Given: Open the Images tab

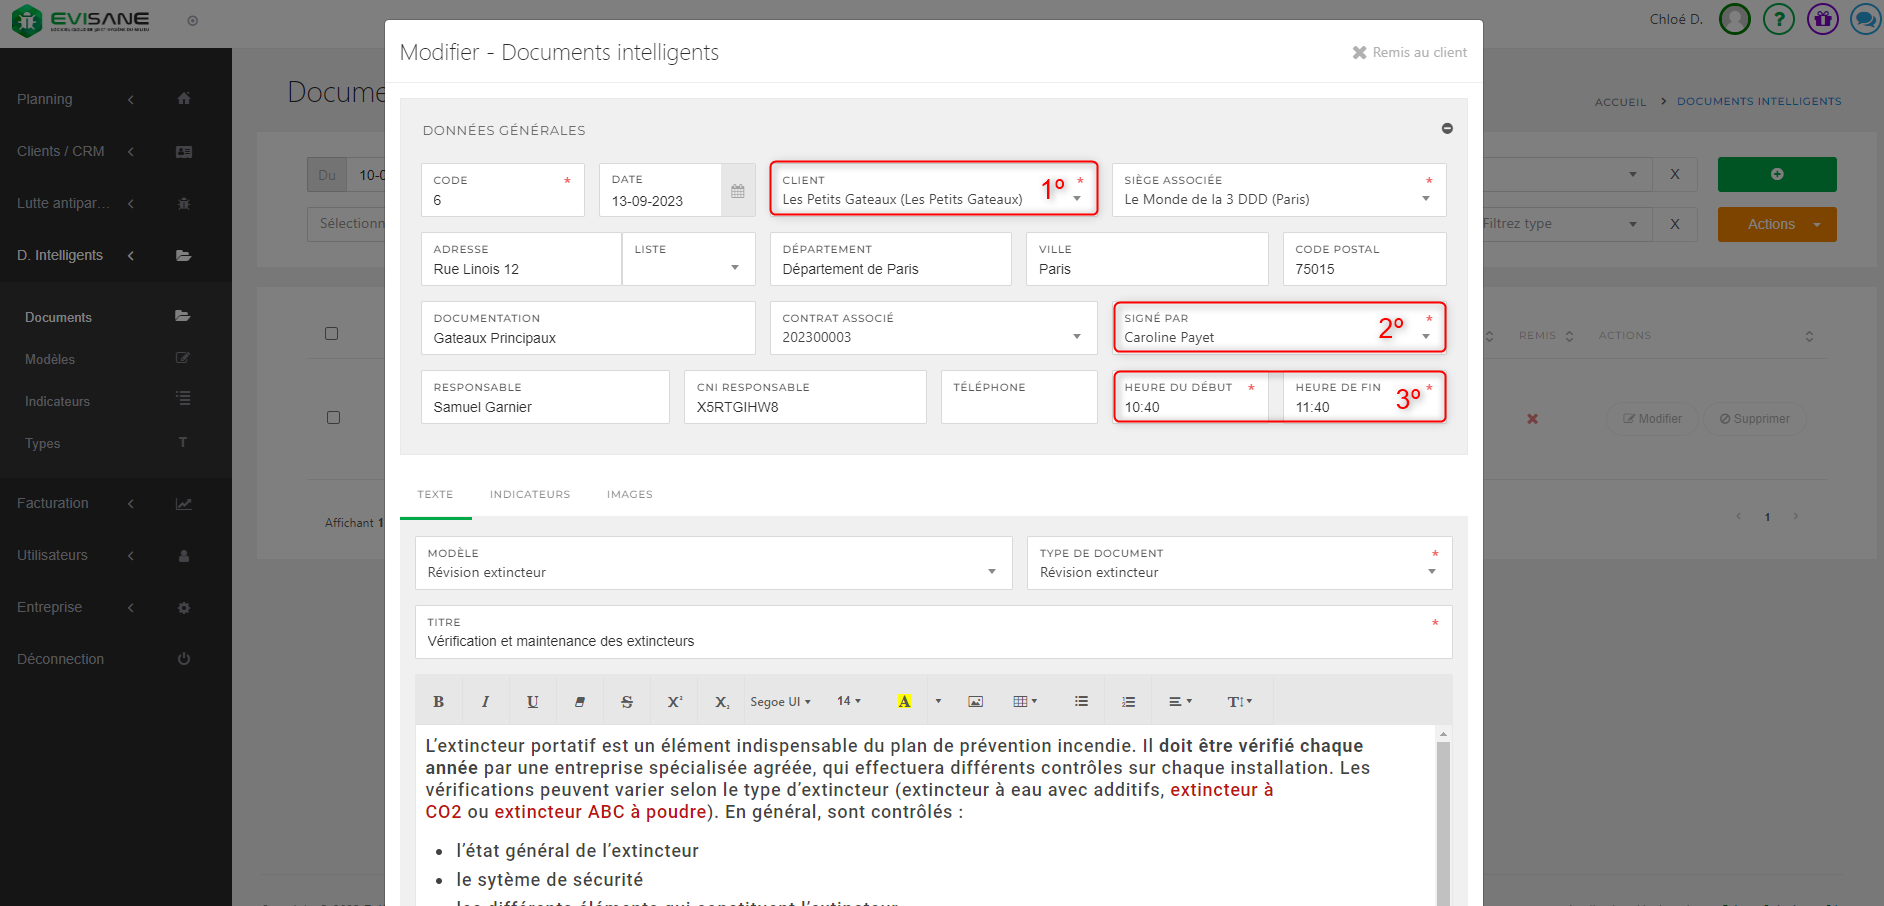Looking at the screenshot, I should coord(629,495).
